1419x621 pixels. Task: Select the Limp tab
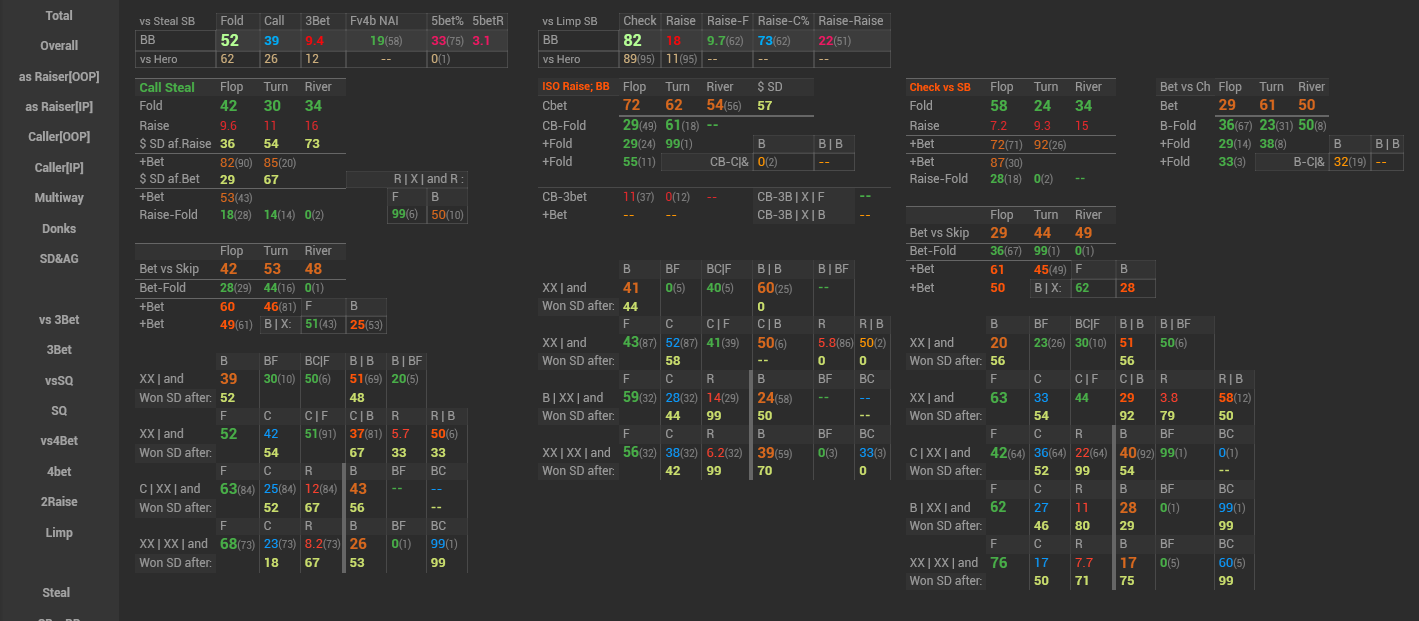(x=59, y=532)
